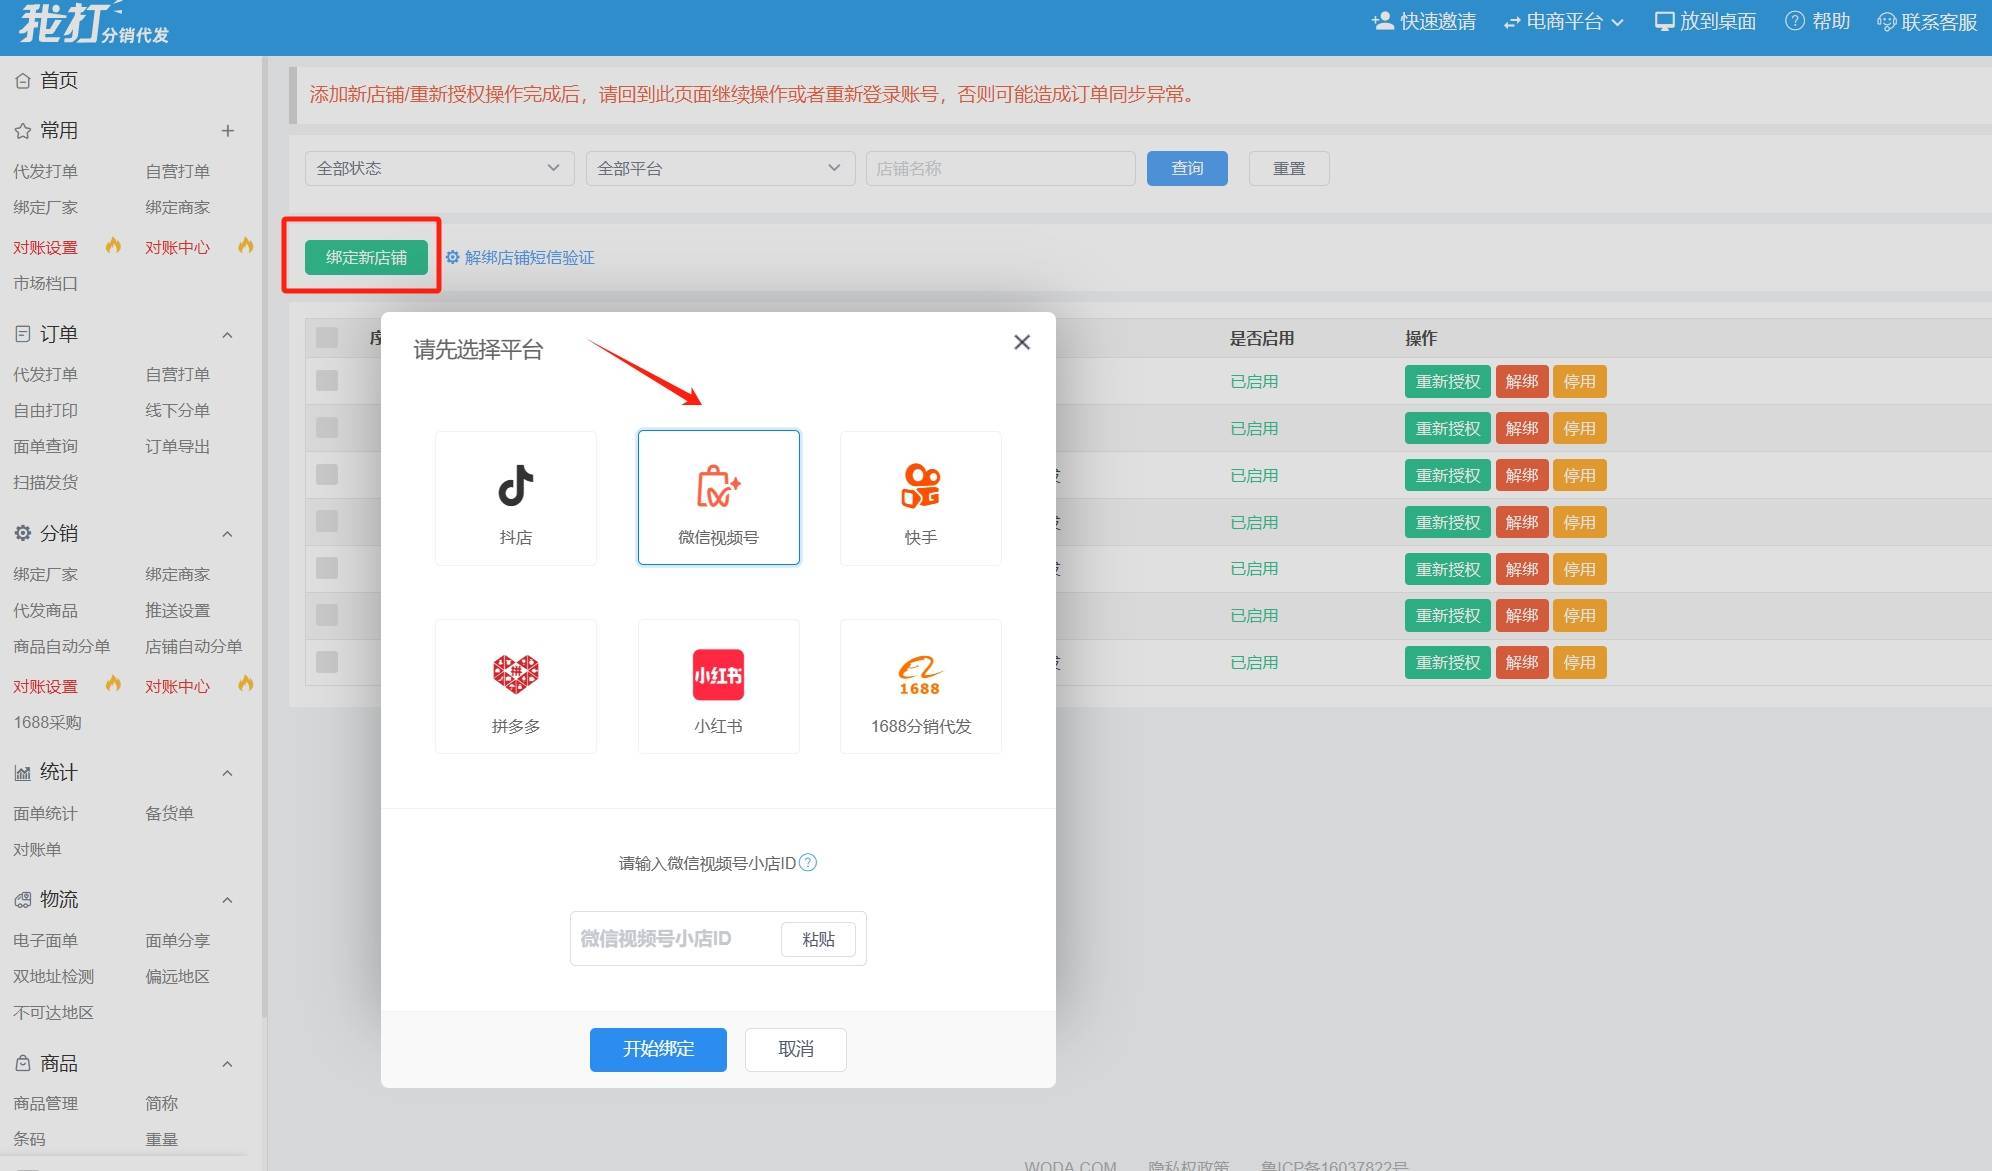Check the first store row checkbox
The height and width of the screenshot is (1171, 1992).
tap(327, 380)
